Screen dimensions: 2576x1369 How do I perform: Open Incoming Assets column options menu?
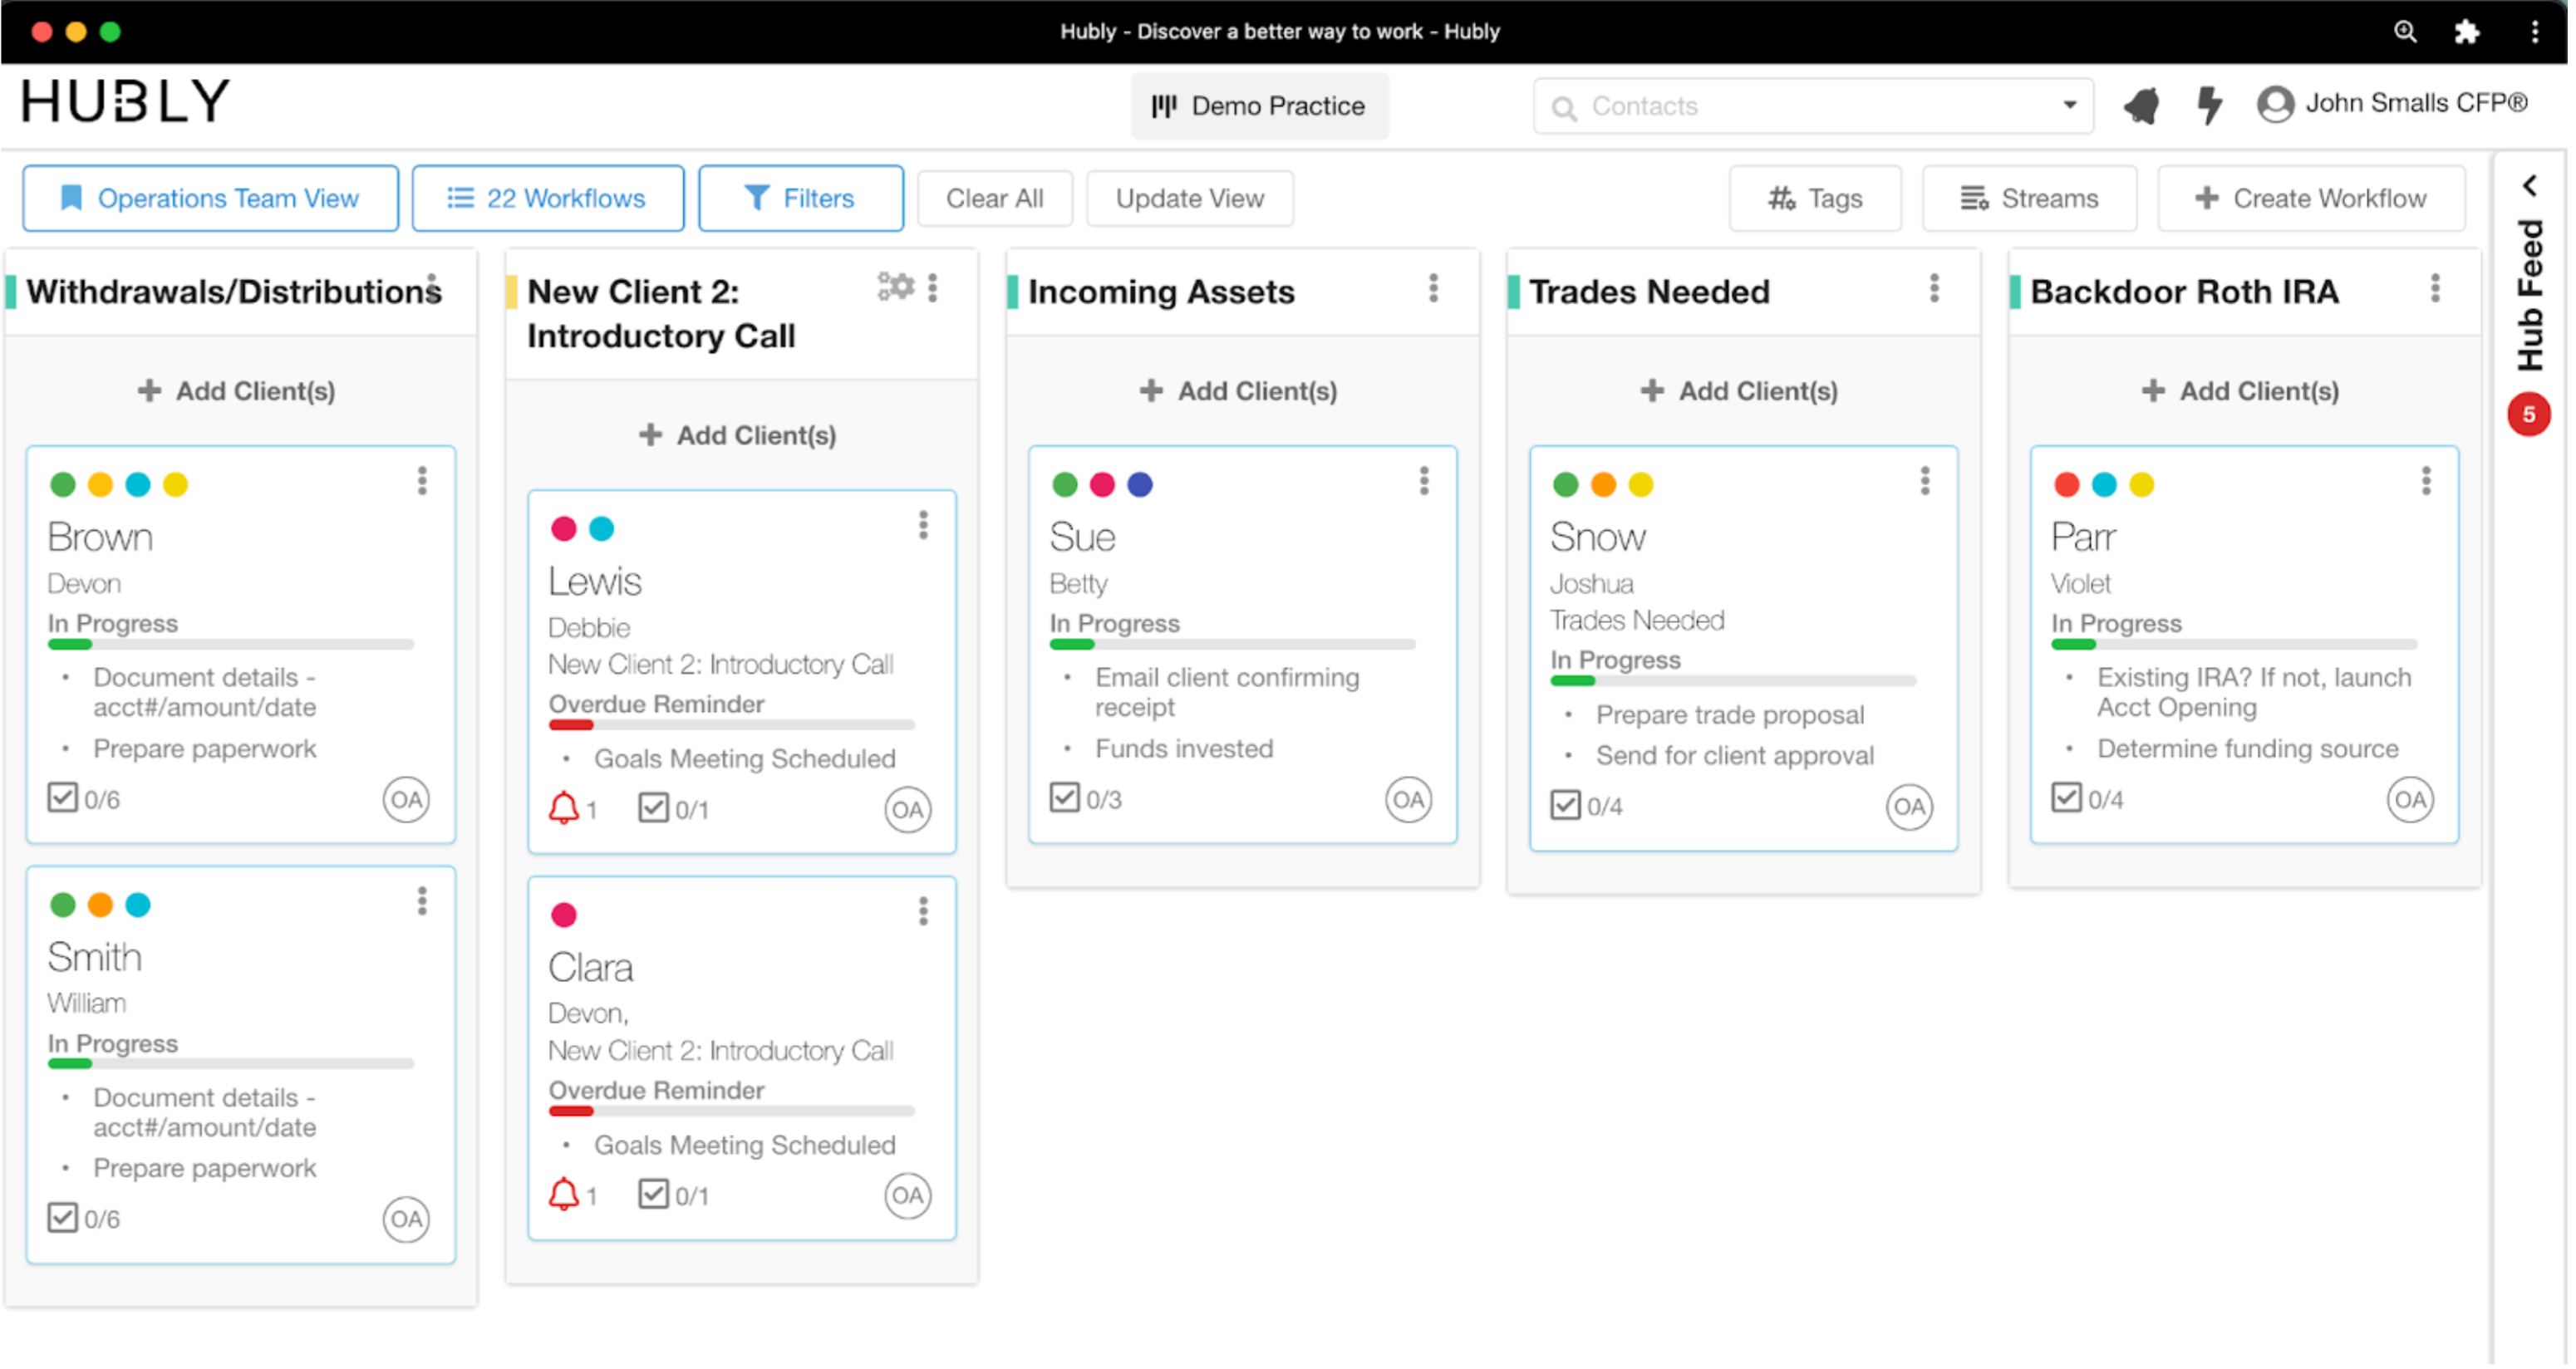[1433, 289]
